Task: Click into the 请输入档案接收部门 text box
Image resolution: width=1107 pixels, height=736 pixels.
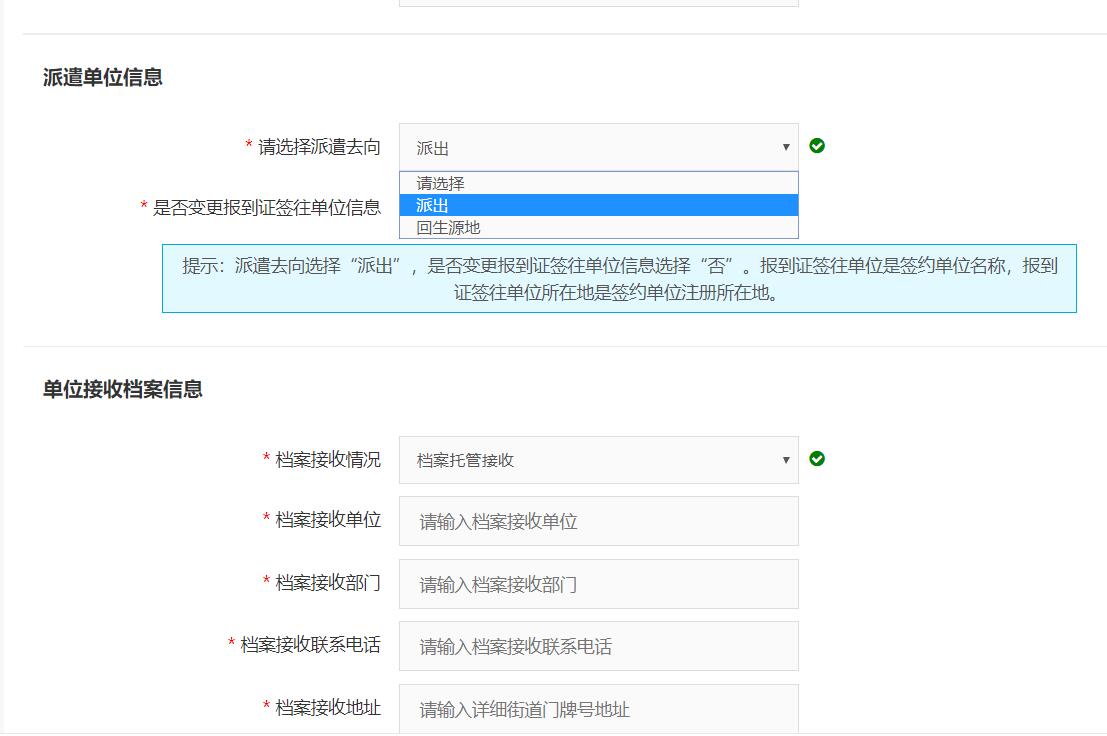Action: pyautogui.click(x=598, y=584)
